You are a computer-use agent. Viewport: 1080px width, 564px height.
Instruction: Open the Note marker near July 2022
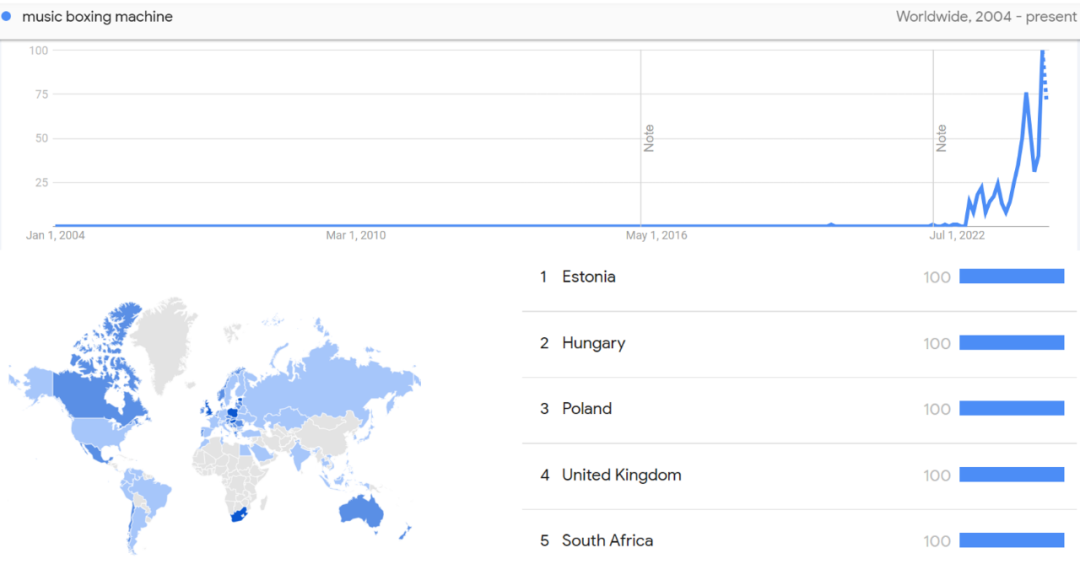click(941, 138)
